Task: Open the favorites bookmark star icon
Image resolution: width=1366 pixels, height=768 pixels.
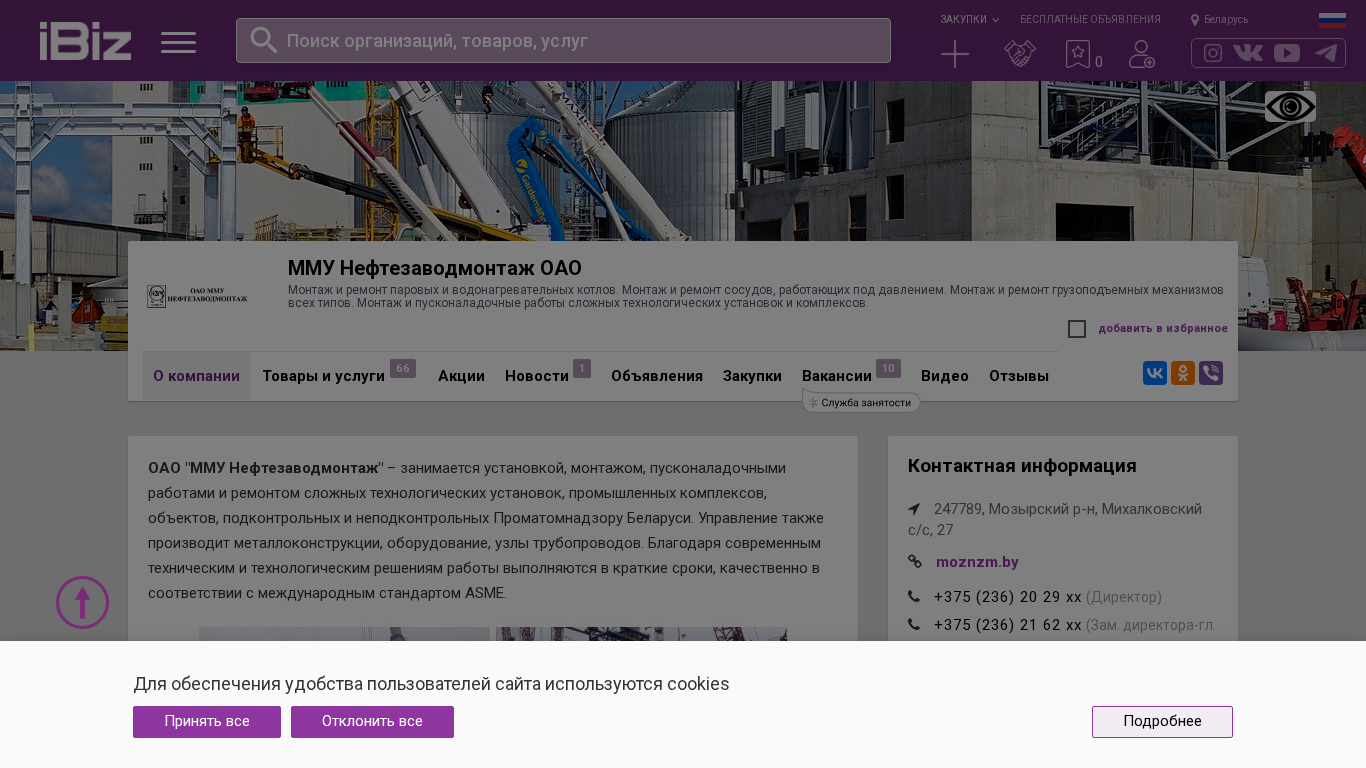Action: (x=1078, y=54)
